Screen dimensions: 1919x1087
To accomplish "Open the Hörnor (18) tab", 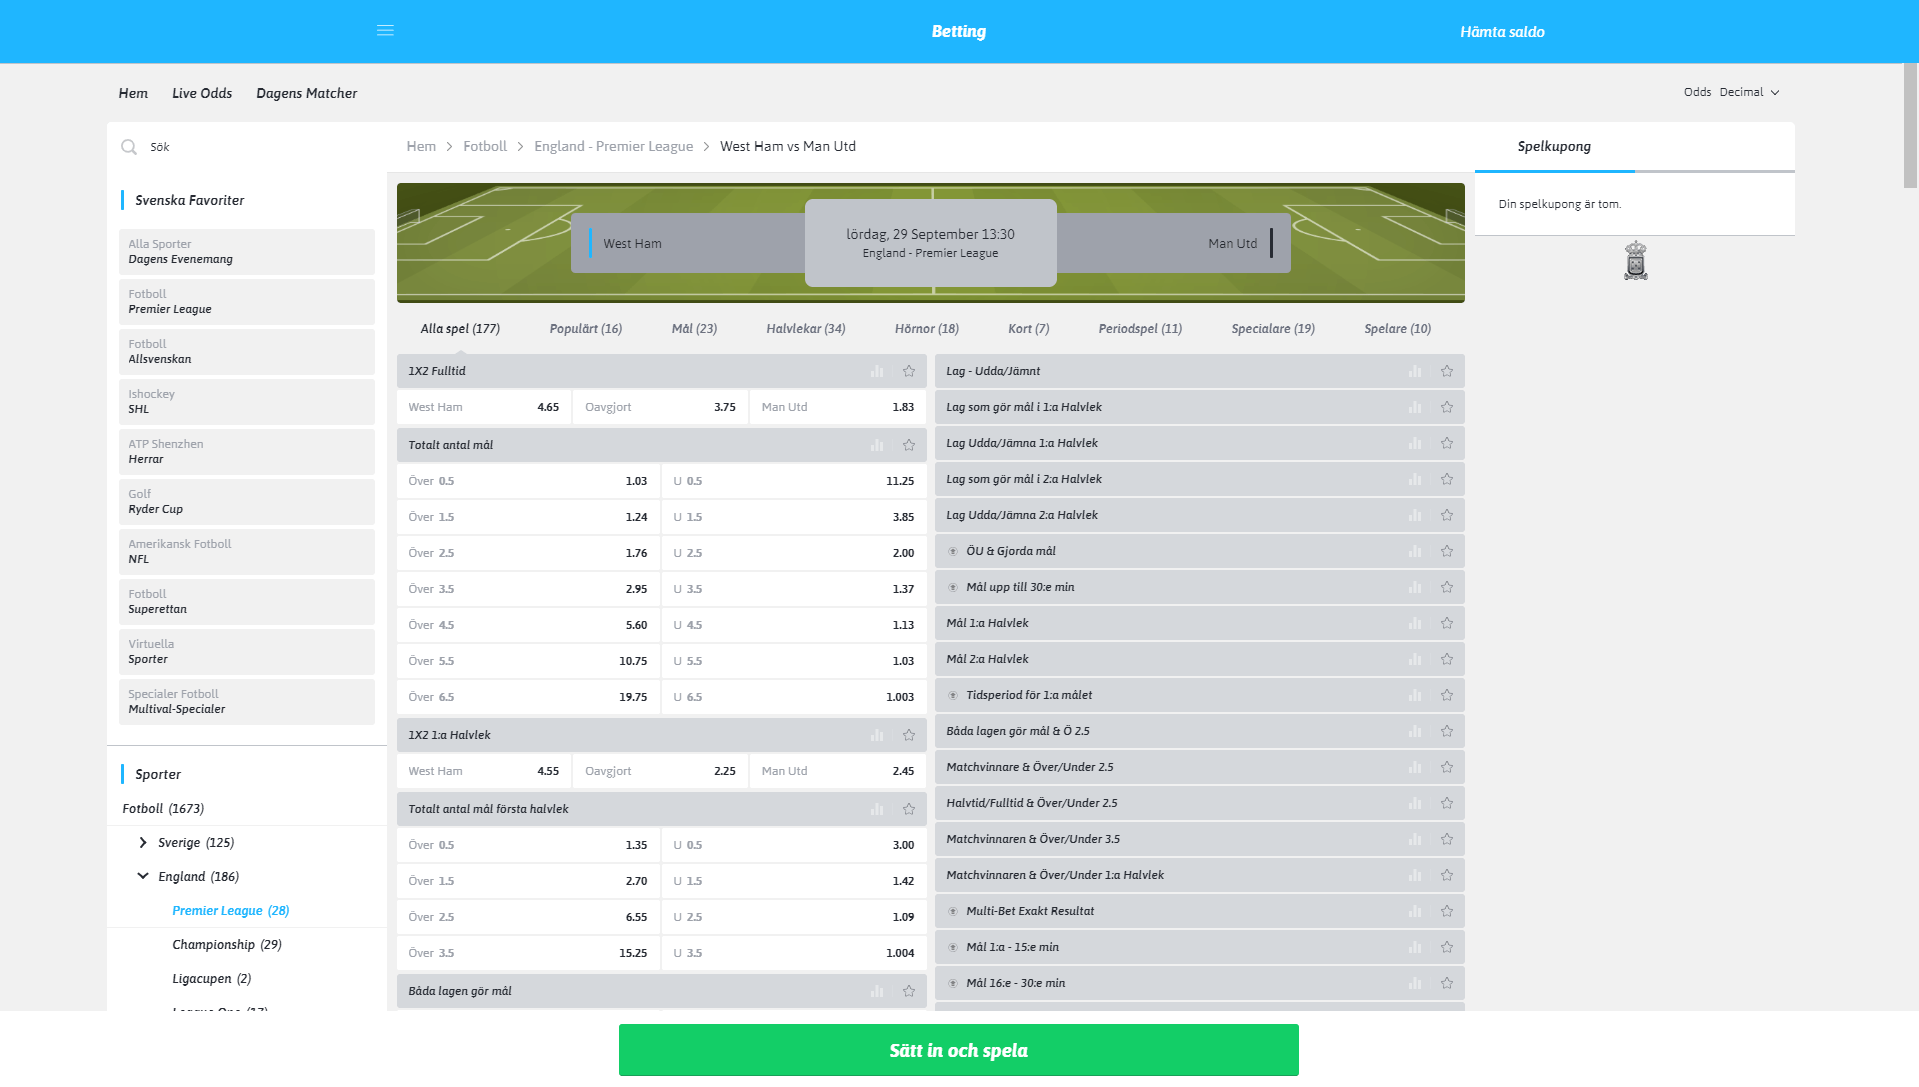I will 927,329.
